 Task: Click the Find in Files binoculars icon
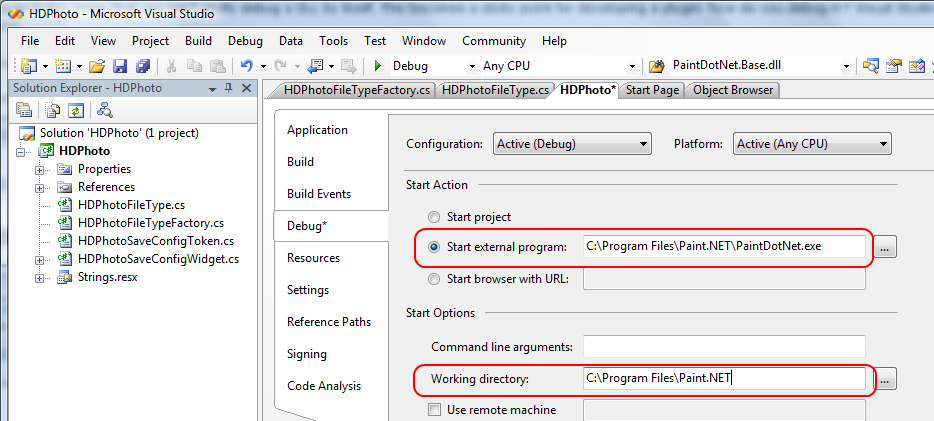[x=656, y=66]
